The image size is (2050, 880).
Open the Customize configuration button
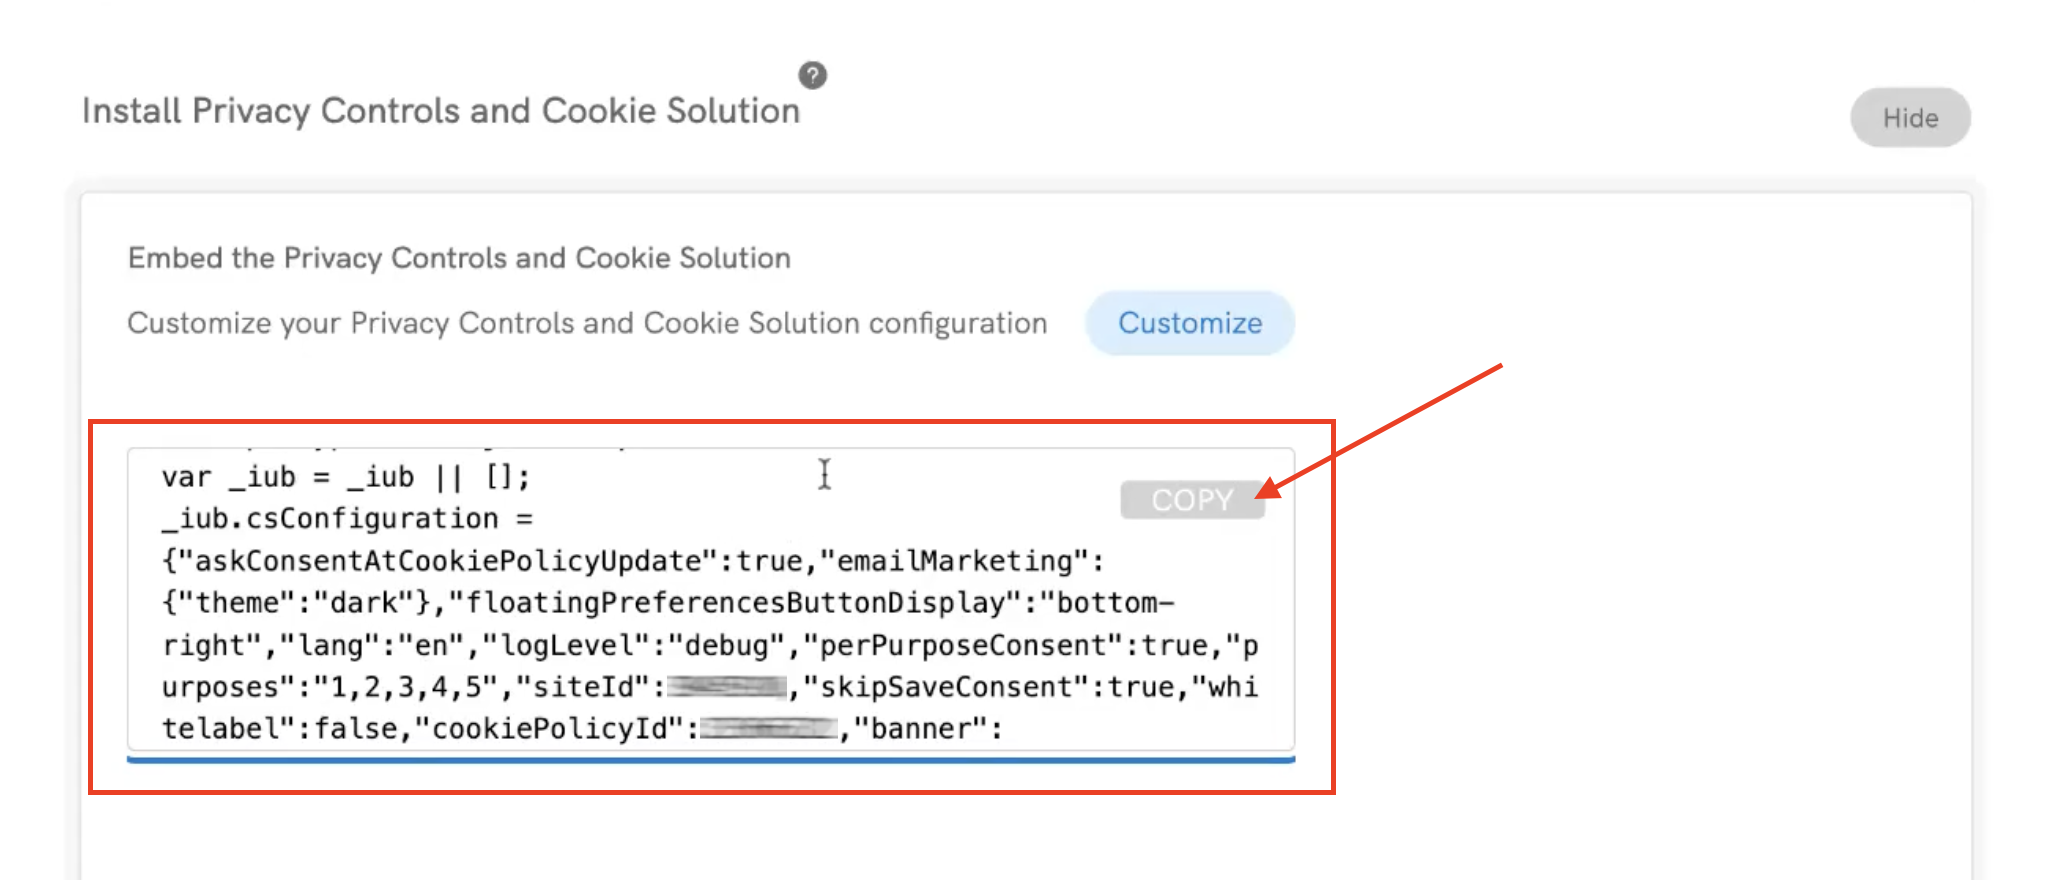[x=1189, y=323]
